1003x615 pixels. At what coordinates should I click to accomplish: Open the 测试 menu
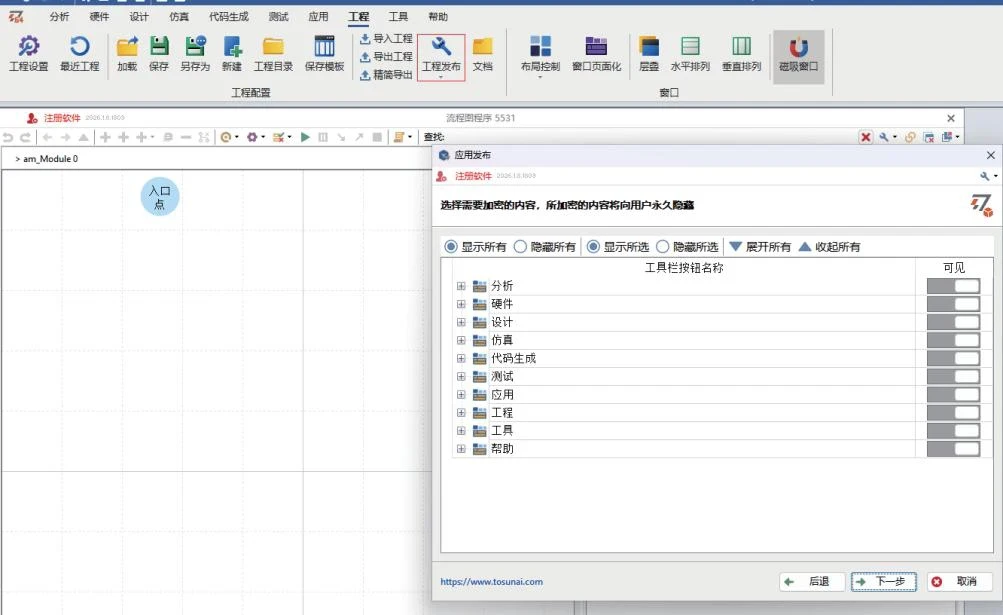(x=278, y=17)
